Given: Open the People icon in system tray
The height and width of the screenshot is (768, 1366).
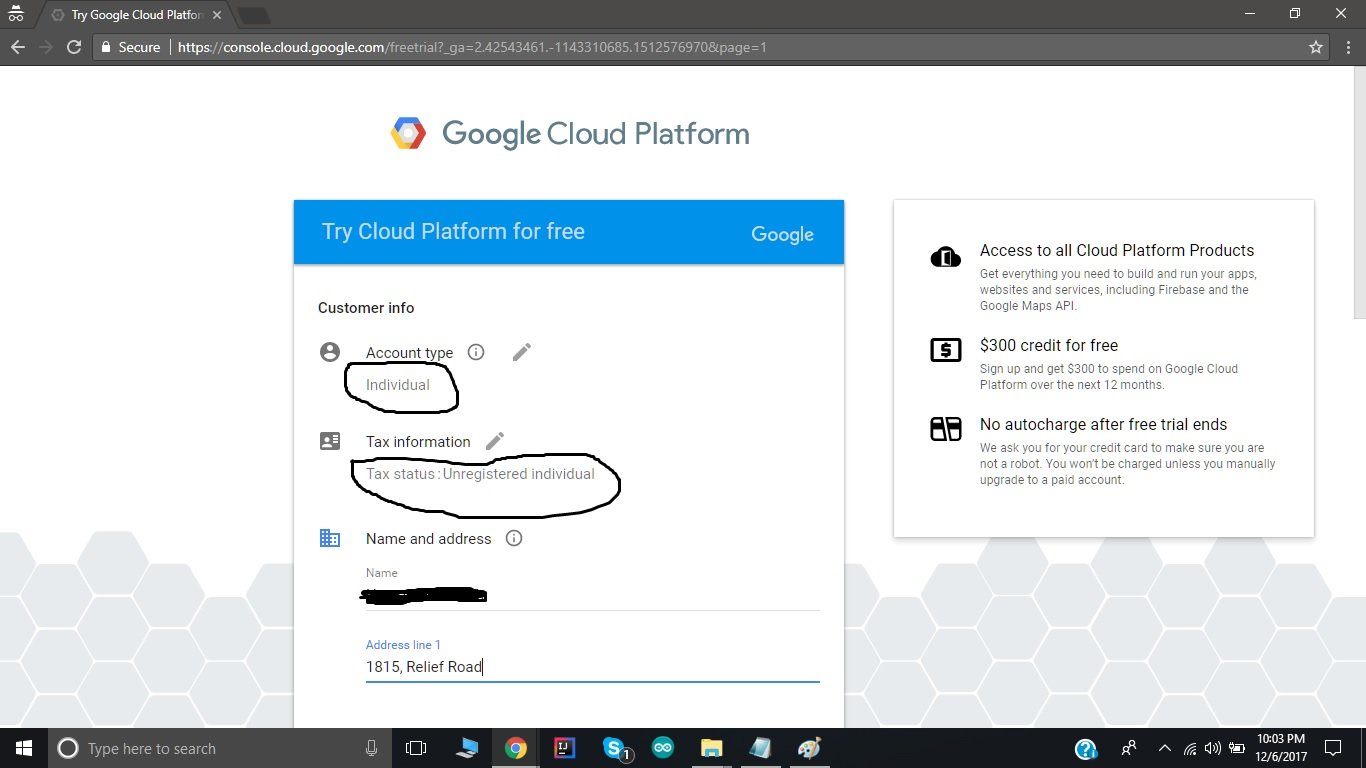Looking at the screenshot, I should point(1129,748).
